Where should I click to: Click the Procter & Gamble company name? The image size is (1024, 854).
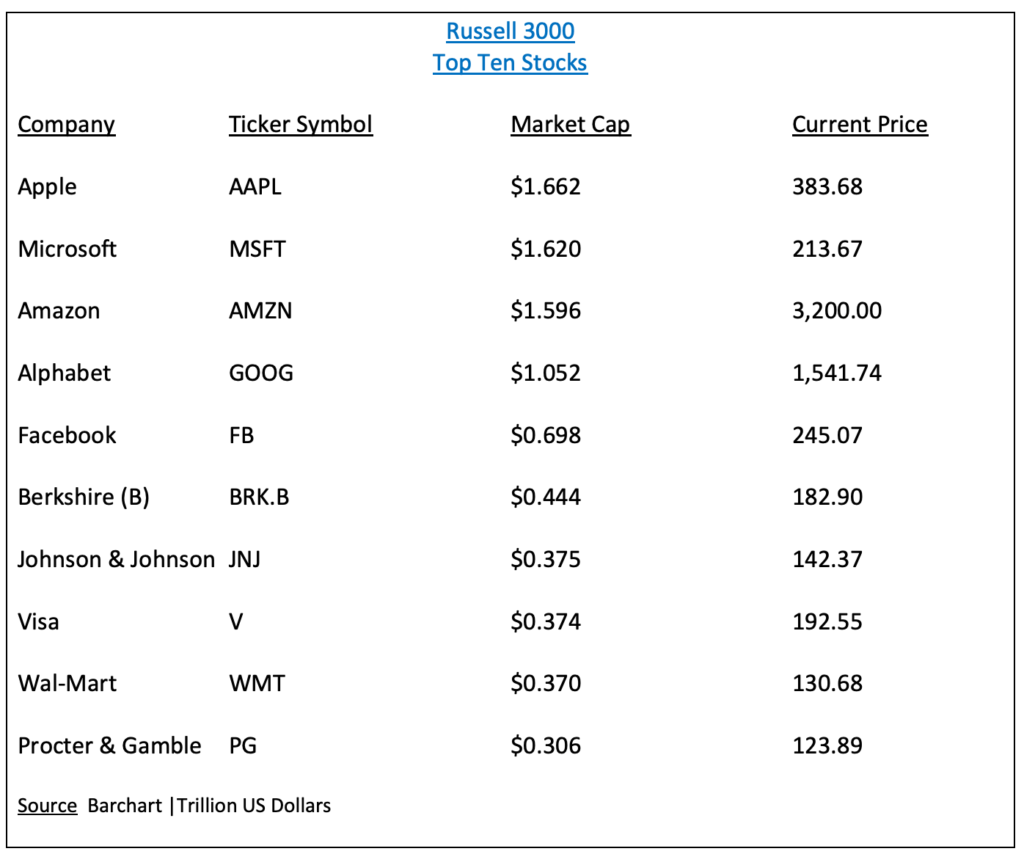click(x=110, y=746)
